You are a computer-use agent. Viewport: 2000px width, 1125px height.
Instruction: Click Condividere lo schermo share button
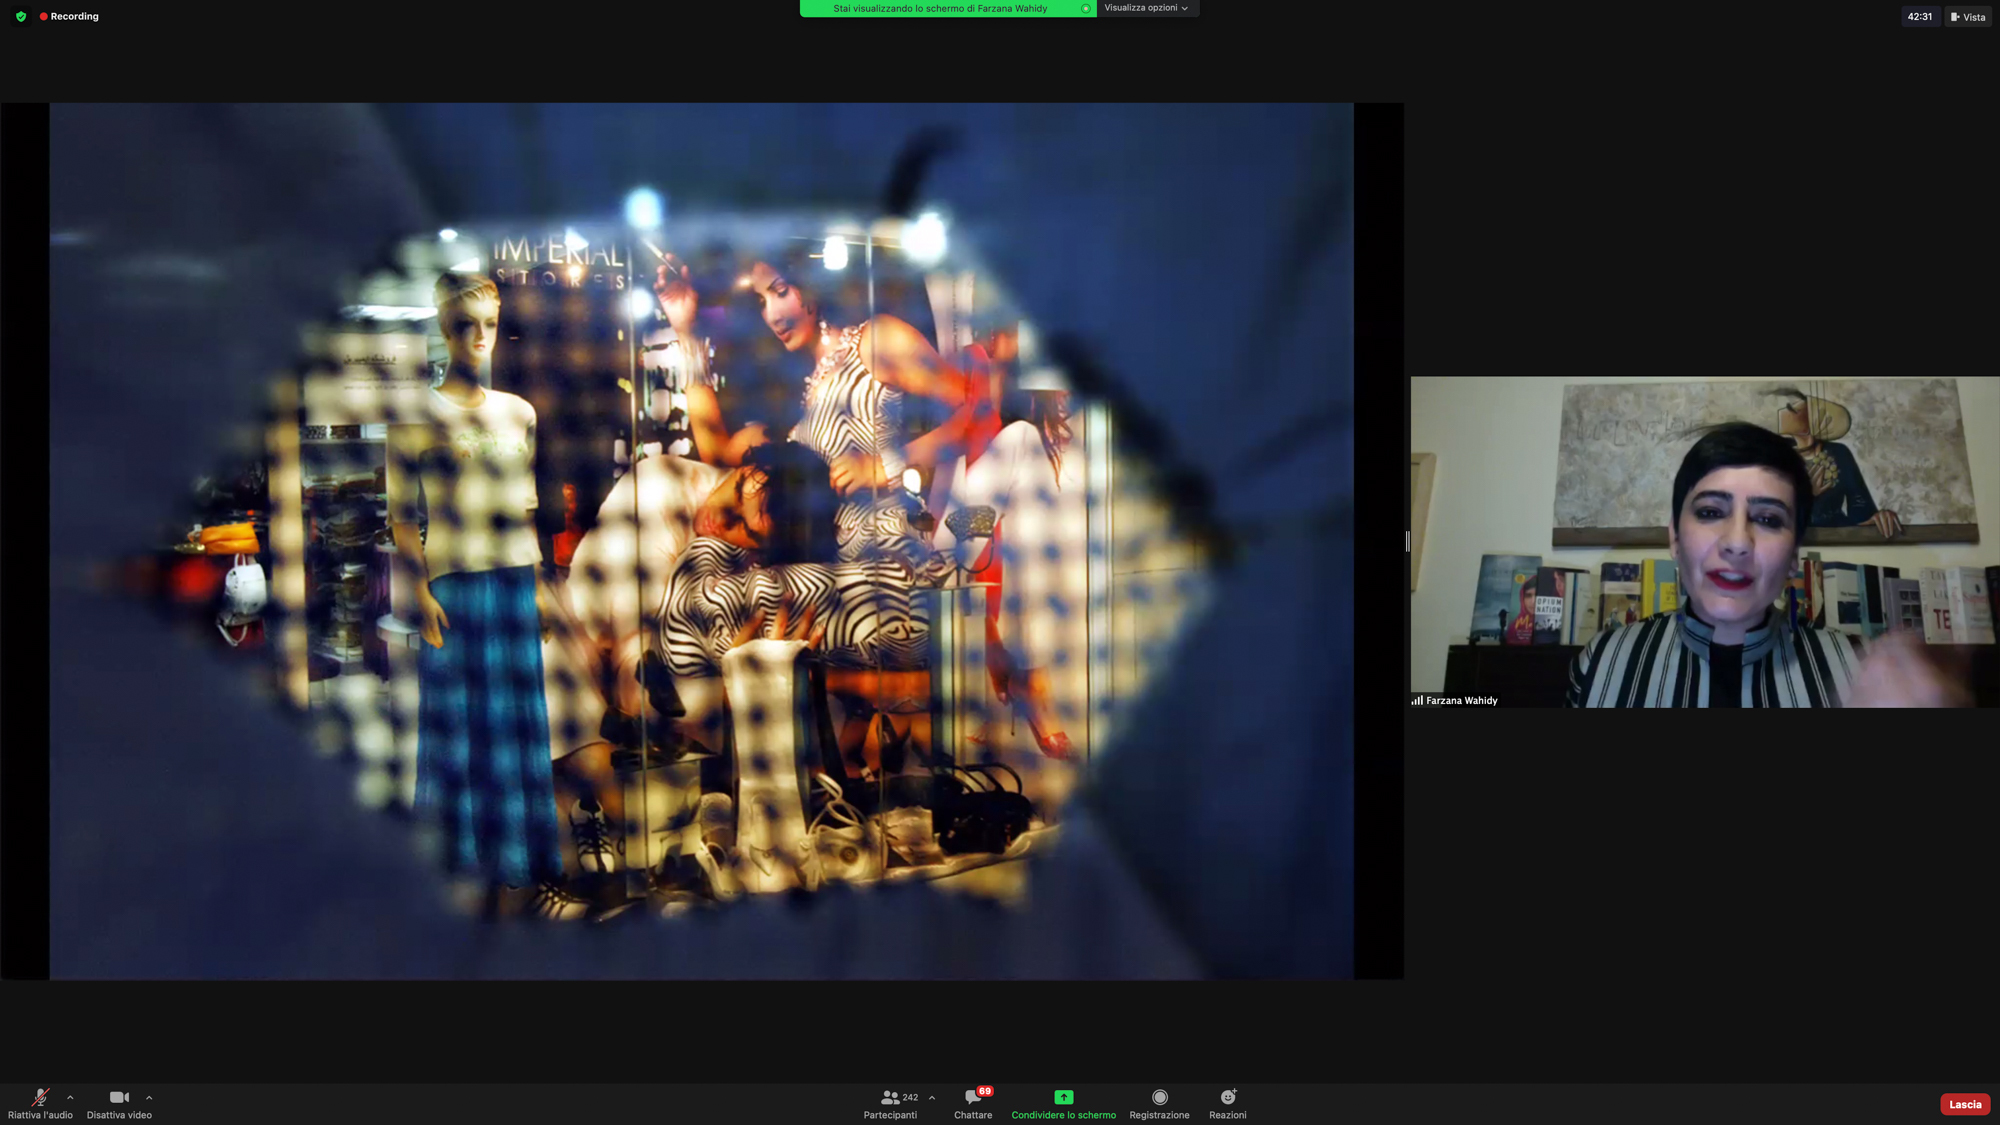coord(1063,1104)
